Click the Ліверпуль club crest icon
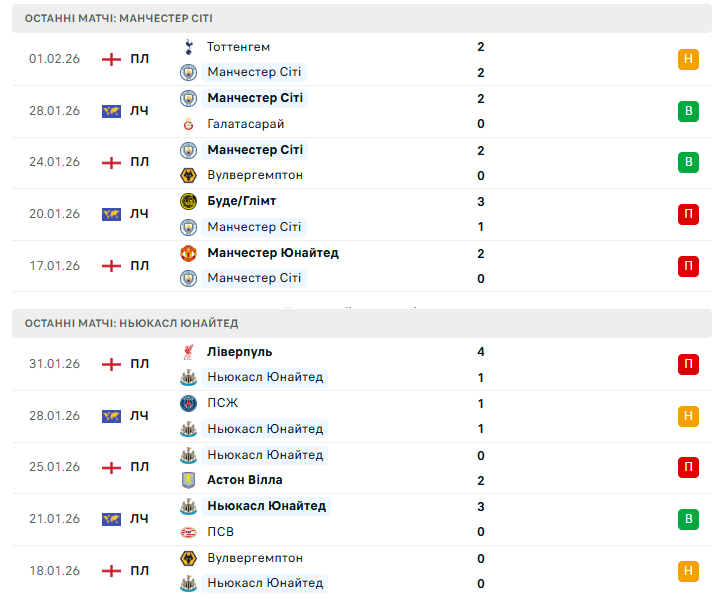Viewport: 721px width, 608px height. (x=188, y=352)
